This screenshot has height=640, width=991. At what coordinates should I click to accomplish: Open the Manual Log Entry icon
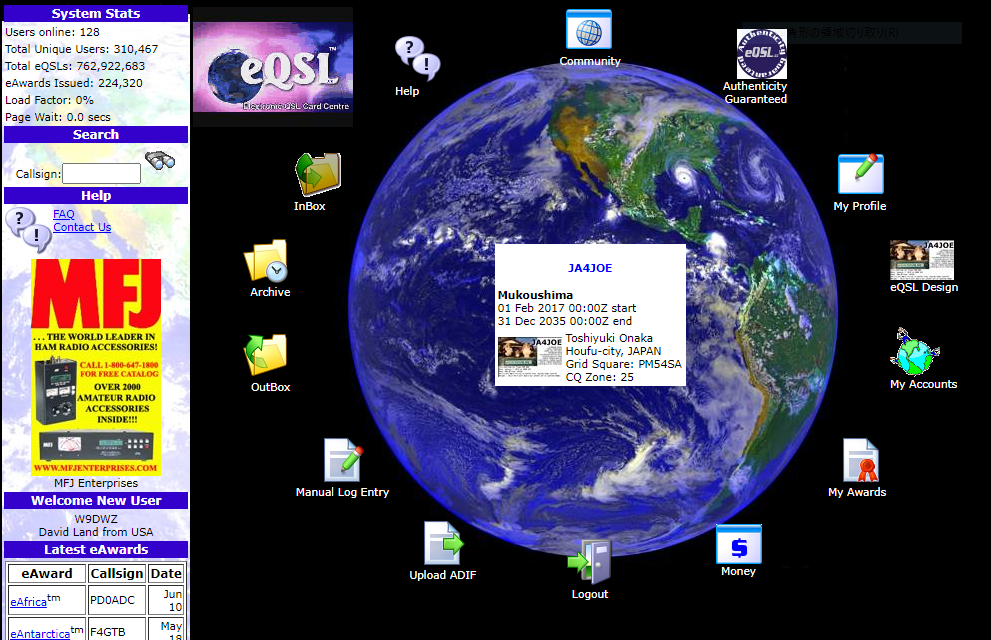(x=344, y=460)
